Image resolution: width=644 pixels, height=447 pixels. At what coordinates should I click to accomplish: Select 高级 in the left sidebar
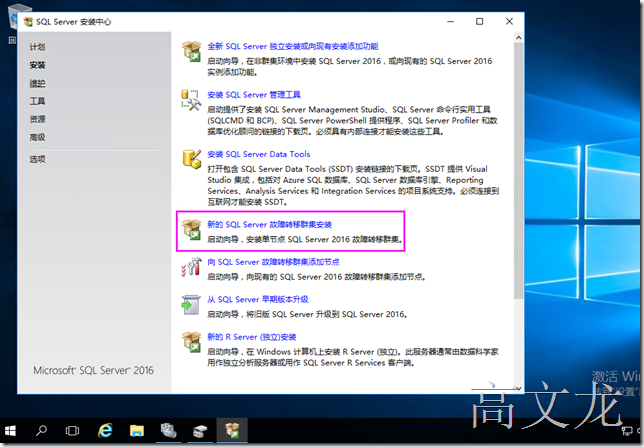click(x=37, y=137)
